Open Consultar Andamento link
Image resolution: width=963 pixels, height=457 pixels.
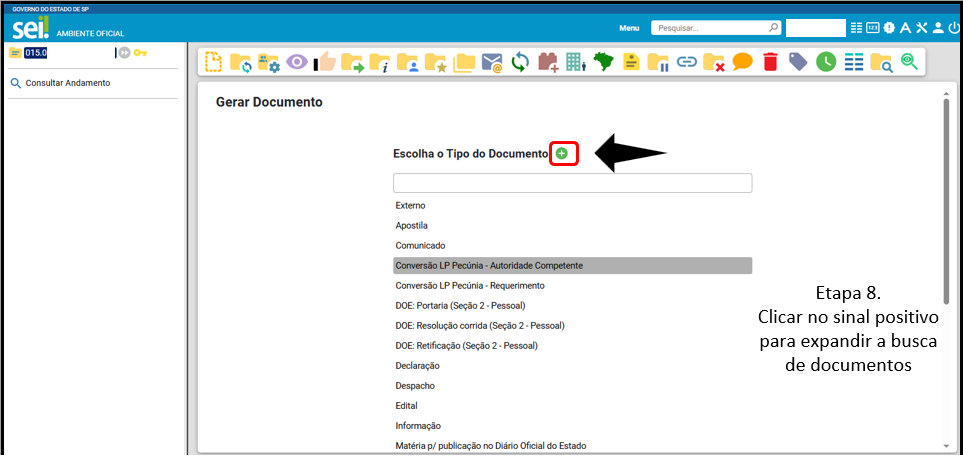click(67, 83)
